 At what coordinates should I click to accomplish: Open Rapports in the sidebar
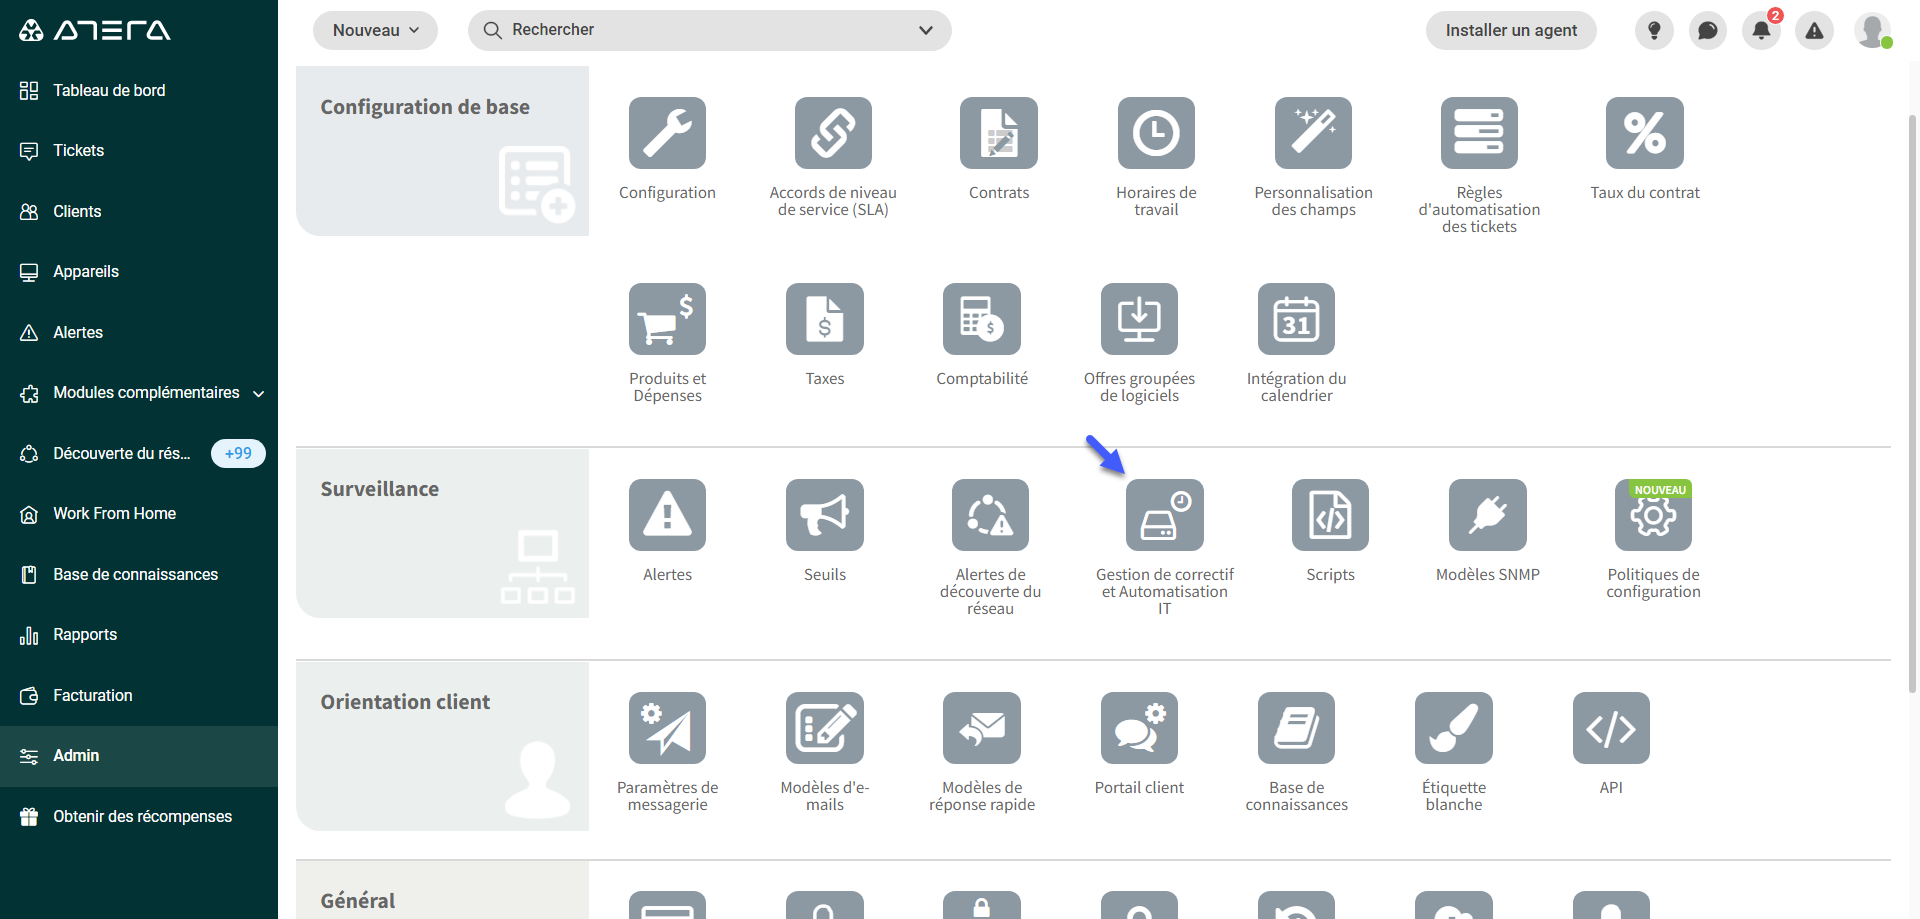click(140, 635)
